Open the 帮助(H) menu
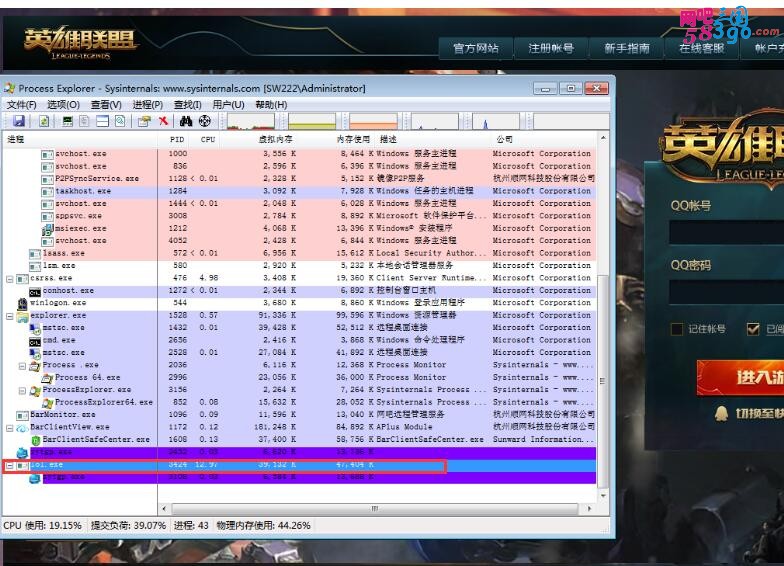The image size is (784, 566). coord(271,104)
